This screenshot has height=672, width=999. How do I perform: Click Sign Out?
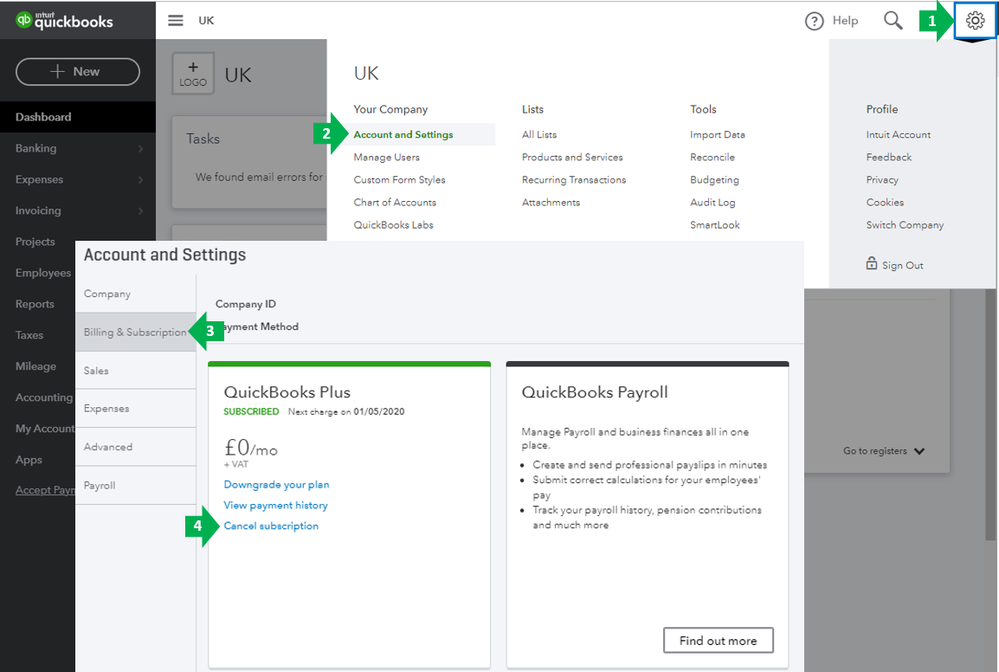(x=902, y=266)
